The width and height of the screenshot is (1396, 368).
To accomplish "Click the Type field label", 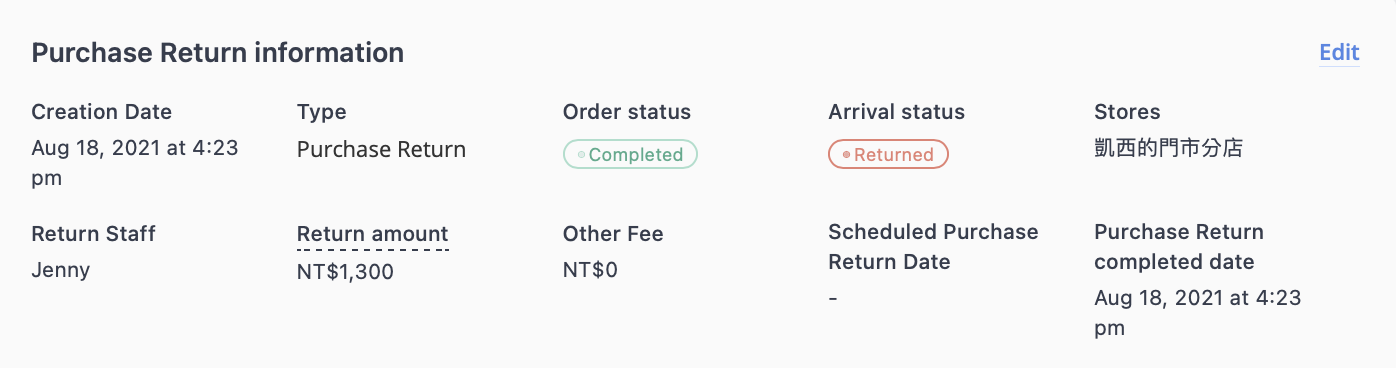I will pos(322,112).
